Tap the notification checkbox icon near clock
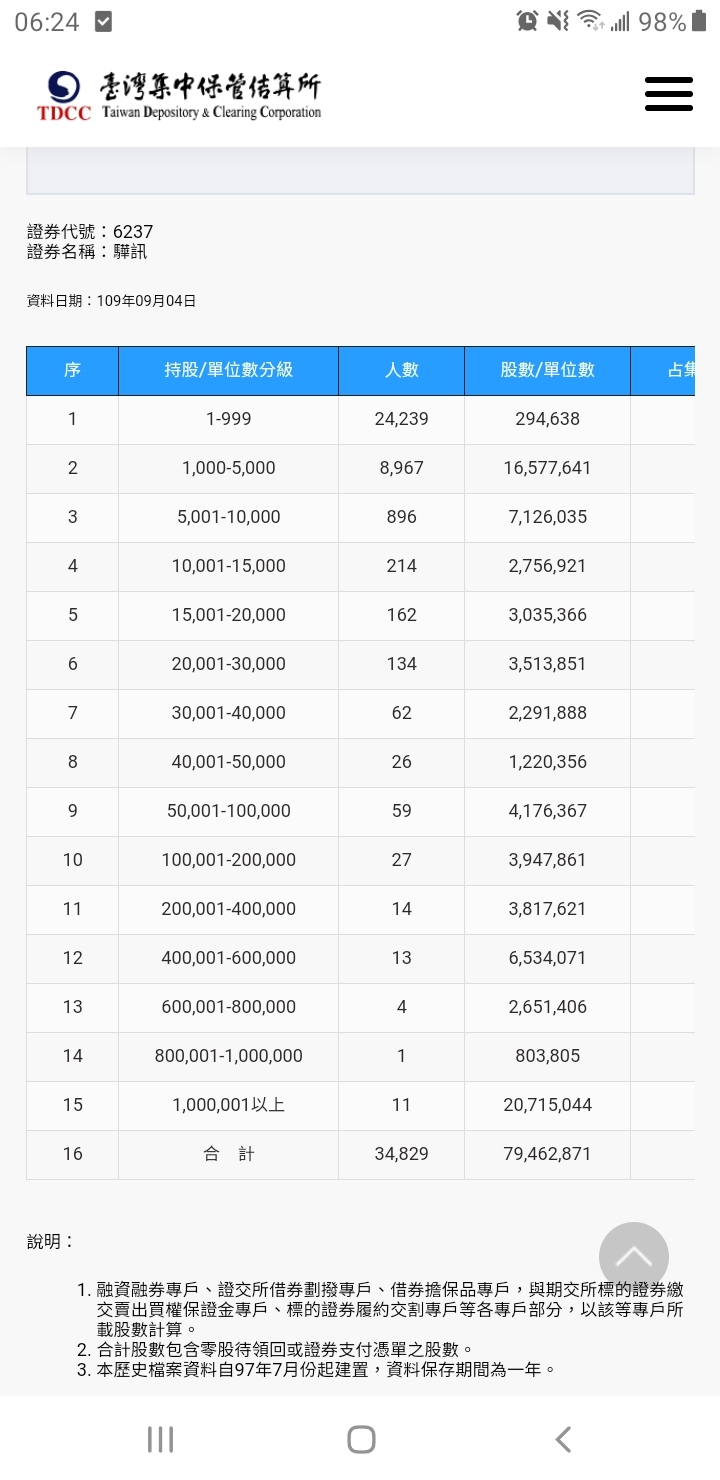This screenshot has height=1480, width=720. click(x=103, y=21)
